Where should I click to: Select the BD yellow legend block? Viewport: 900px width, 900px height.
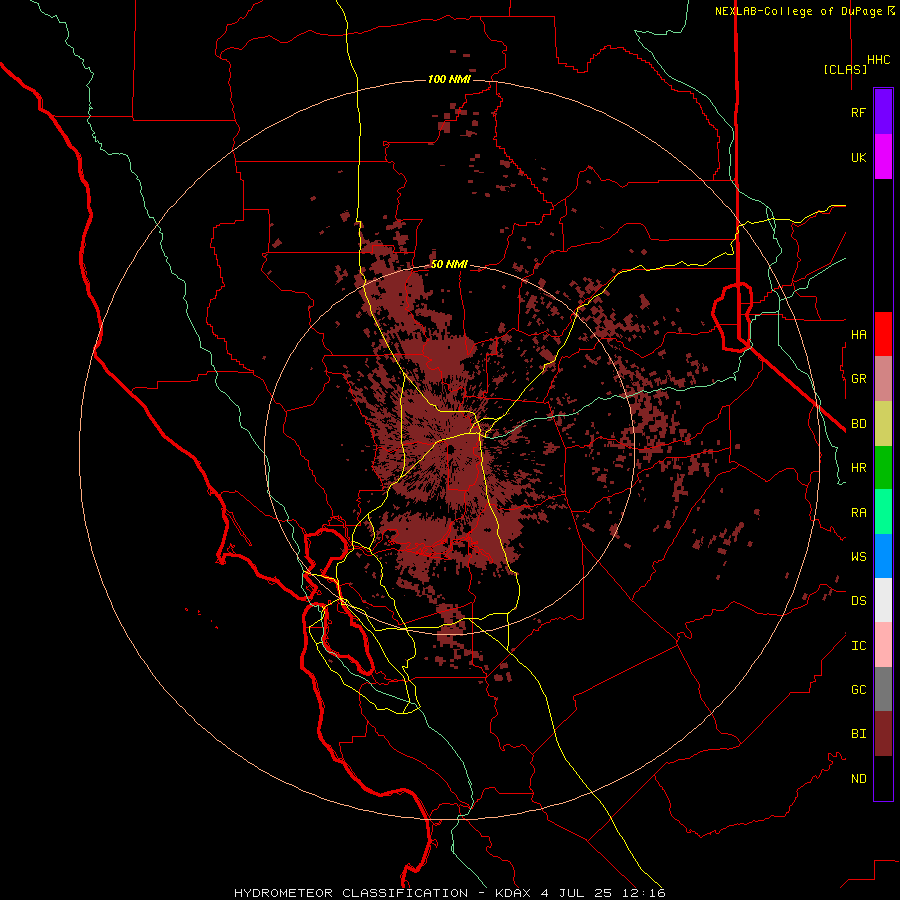tap(883, 424)
